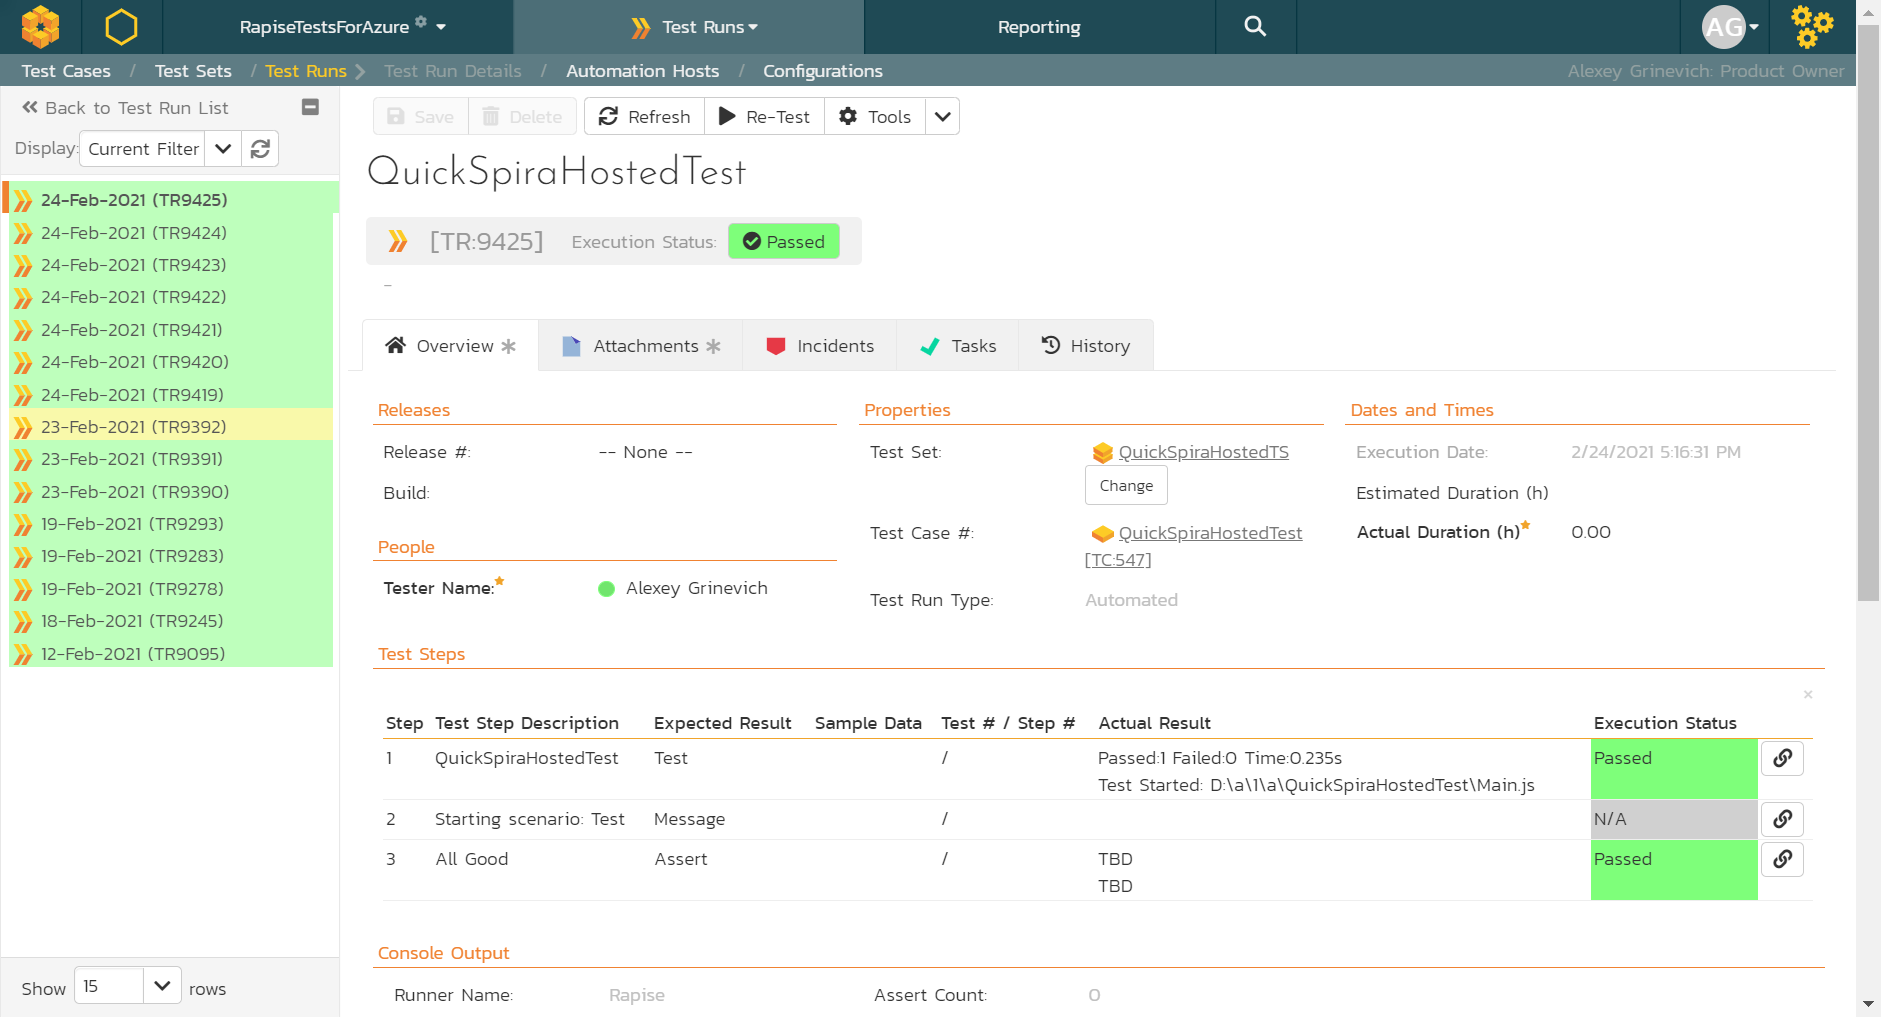The image size is (1881, 1017).
Task: Expand the Current Filter display dropdown
Action: tap(223, 149)
